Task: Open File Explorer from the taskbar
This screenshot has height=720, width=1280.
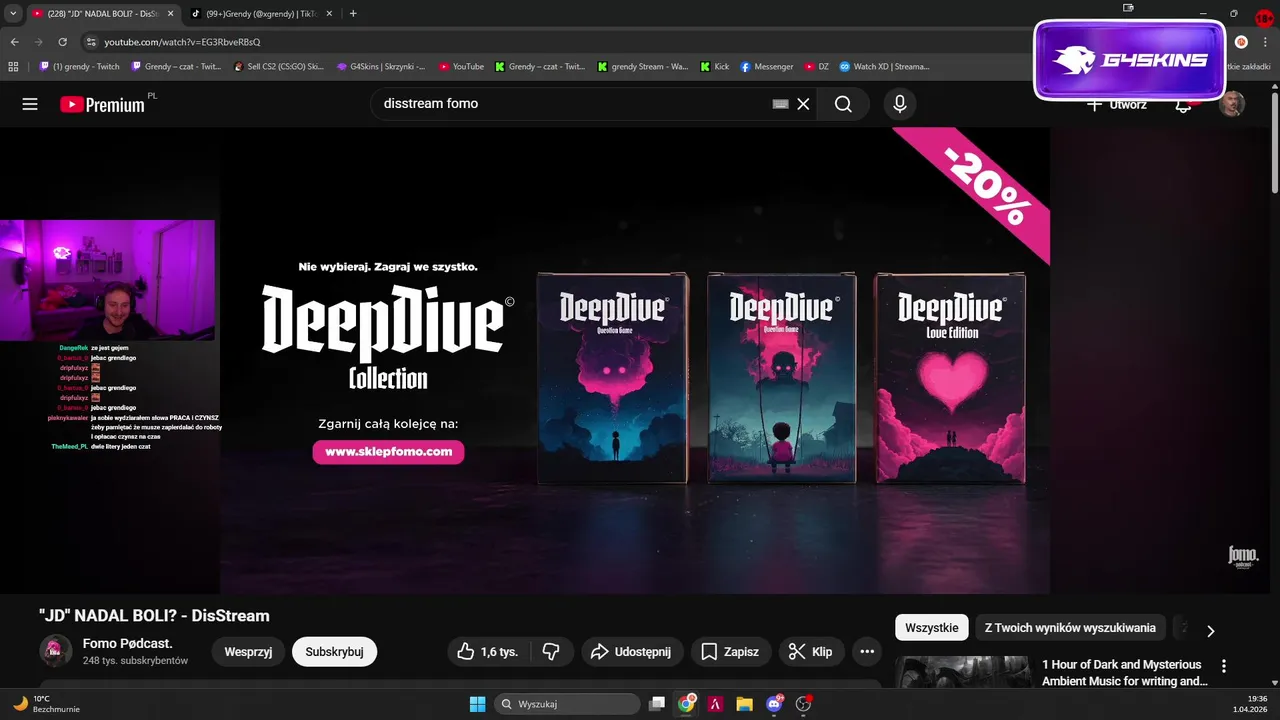Action: pyautogui.click(x=745, y=704)
